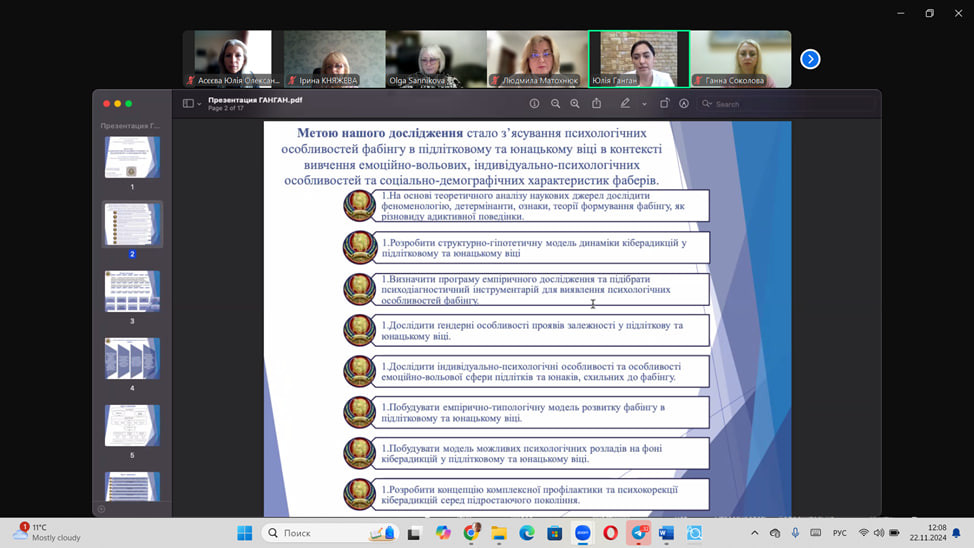974x548 pixels.
Task: Select Людмила Матохнюк's video tile
Action: (x=537, y=59)
